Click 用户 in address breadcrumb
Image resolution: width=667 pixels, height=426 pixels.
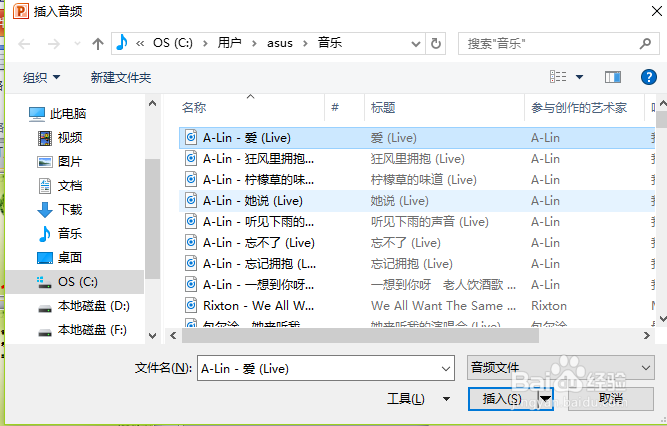pos(229,43)
